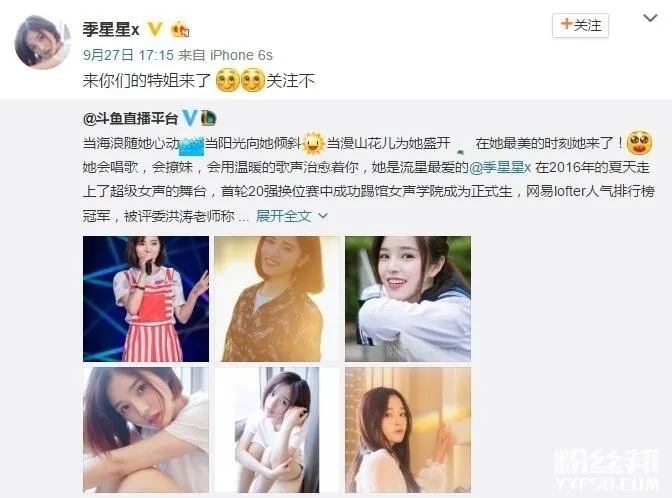Screen dimensions: 672x498
Task: Click the sun emoji in the repost text
Action: click(x=313, y=144)
